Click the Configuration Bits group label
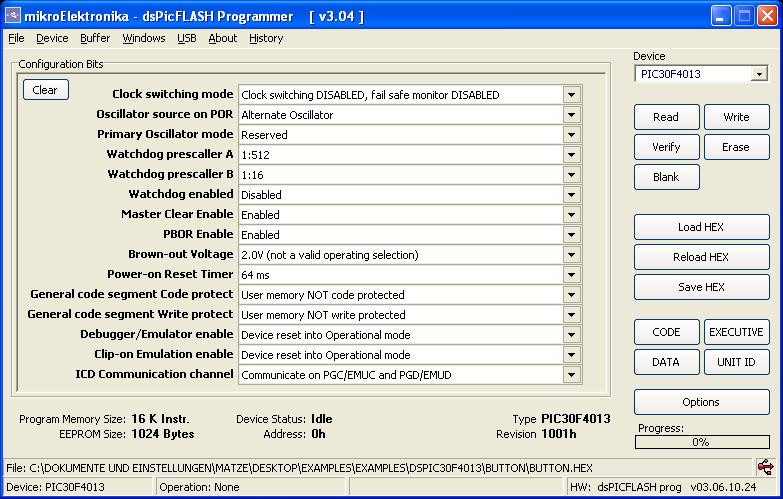Image resolution: width=783 pixels, height=499 pixels. click(61, 64)
